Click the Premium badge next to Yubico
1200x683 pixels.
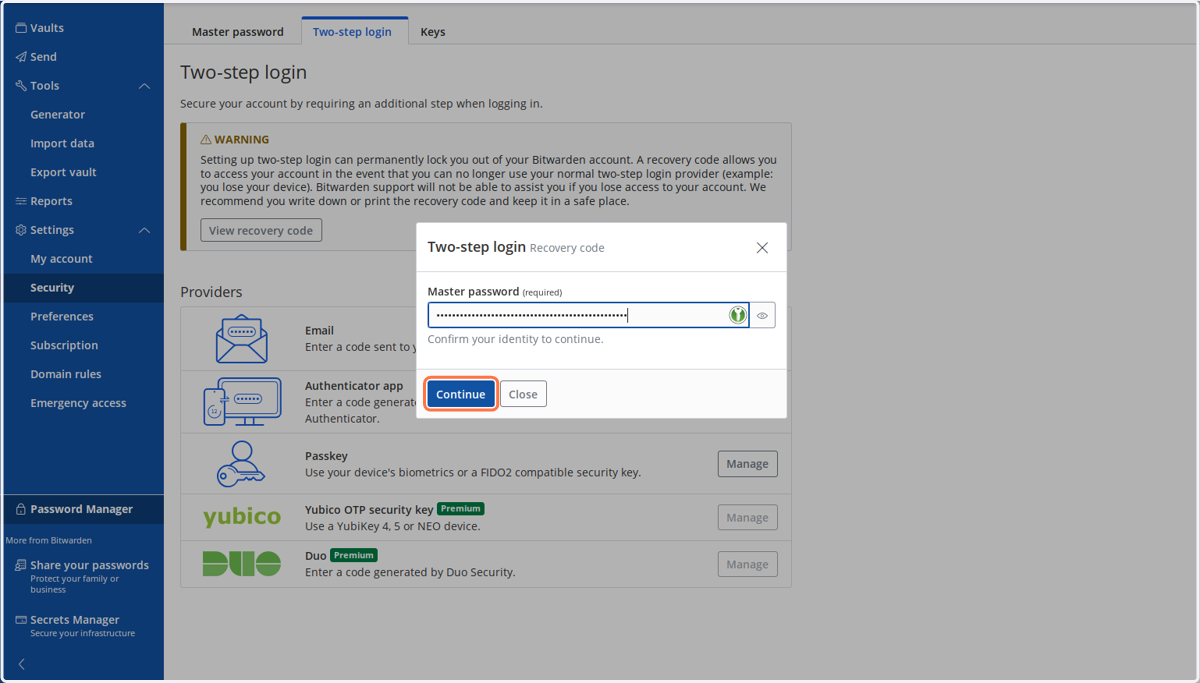pos(461,509)
